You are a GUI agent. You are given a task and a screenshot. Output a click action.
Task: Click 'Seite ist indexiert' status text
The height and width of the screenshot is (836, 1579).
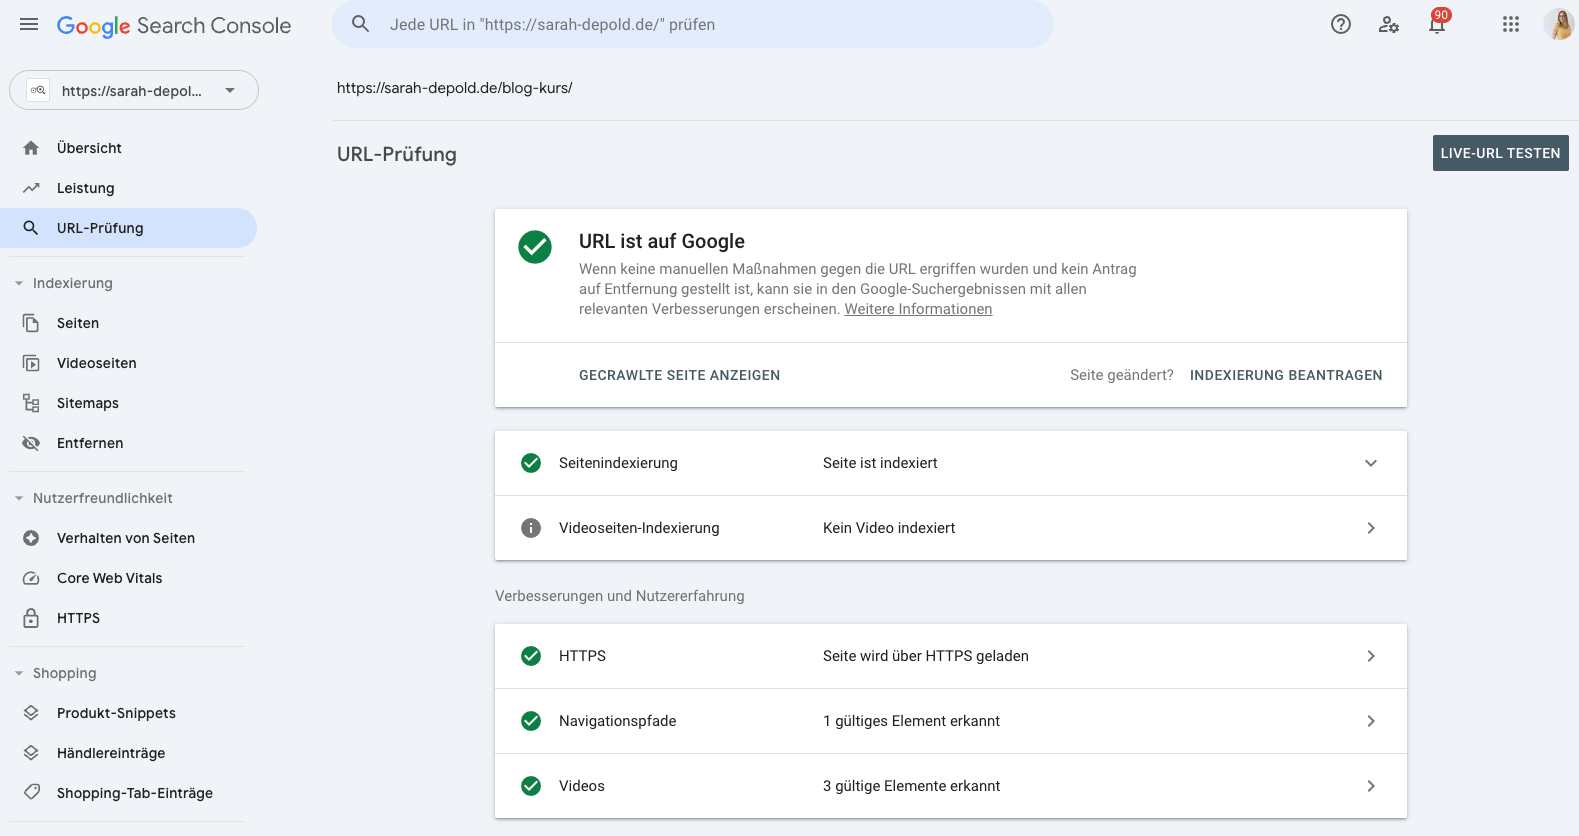coord(880,463)
